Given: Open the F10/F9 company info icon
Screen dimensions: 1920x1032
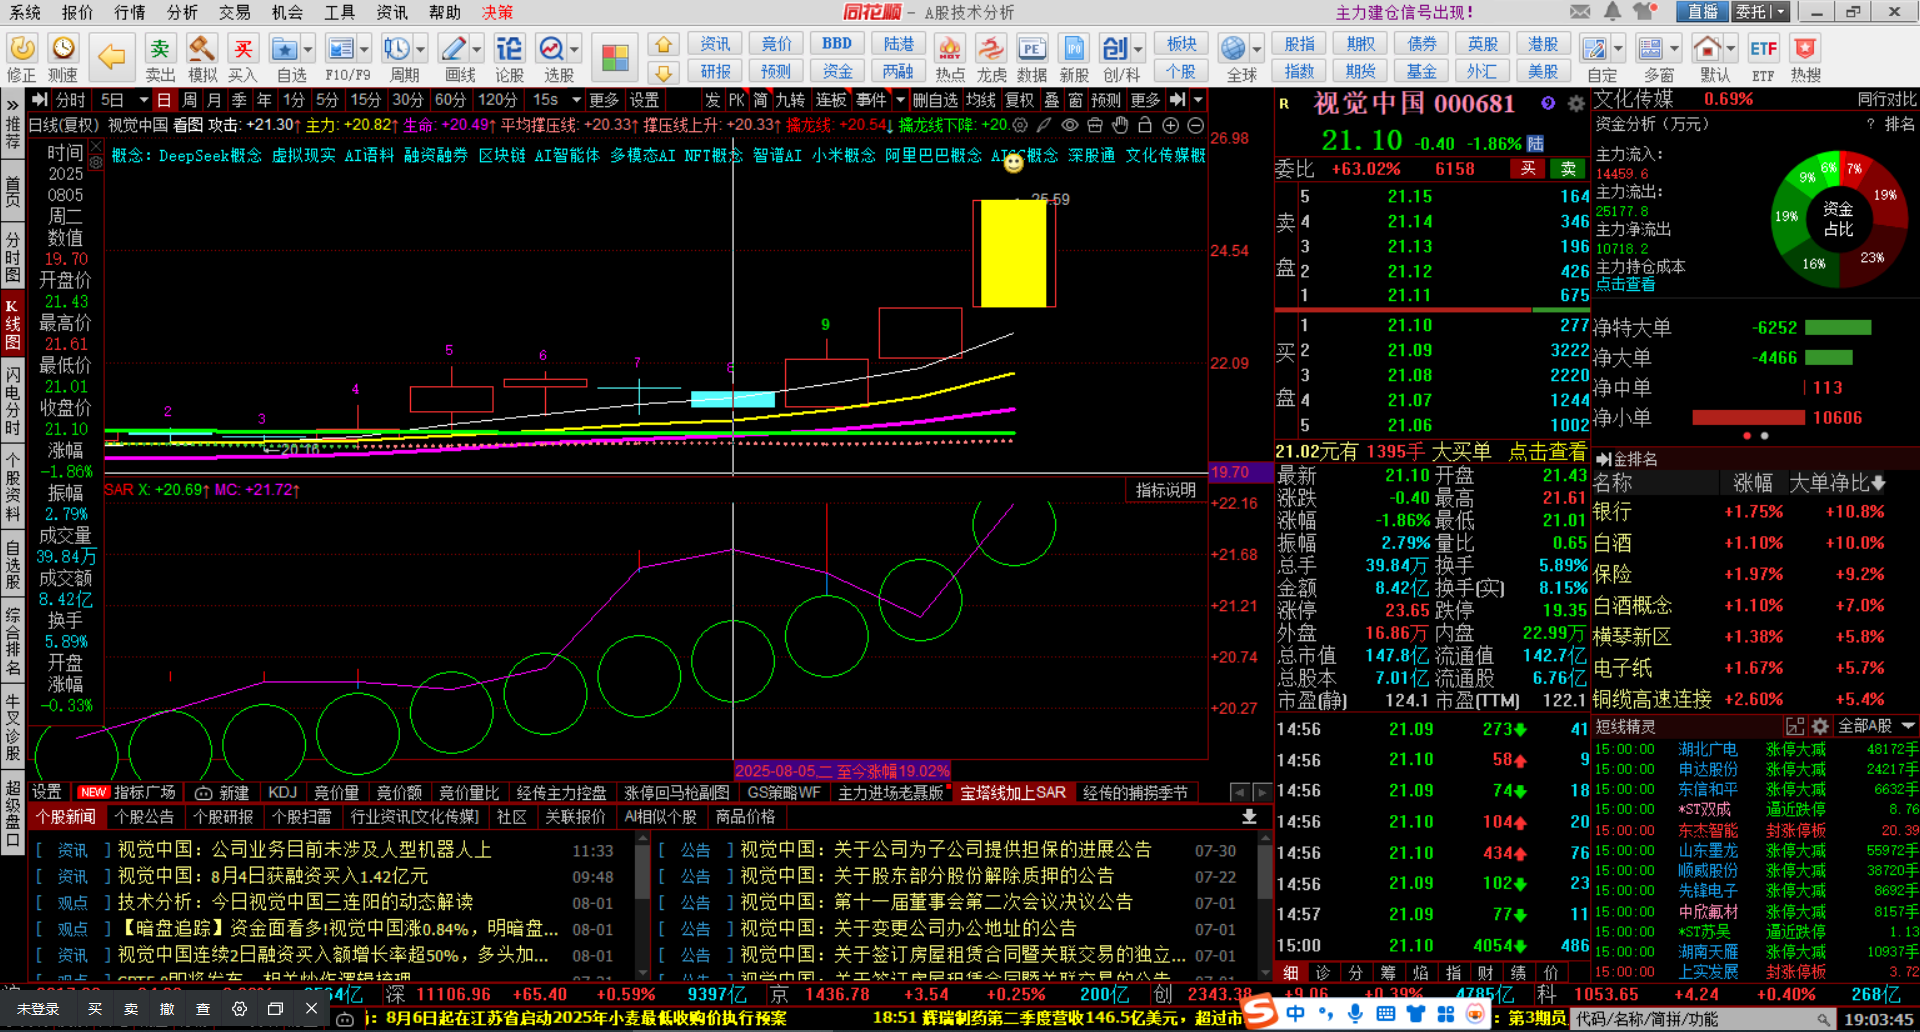Looking at the screenshot, I should click(341, 49).
